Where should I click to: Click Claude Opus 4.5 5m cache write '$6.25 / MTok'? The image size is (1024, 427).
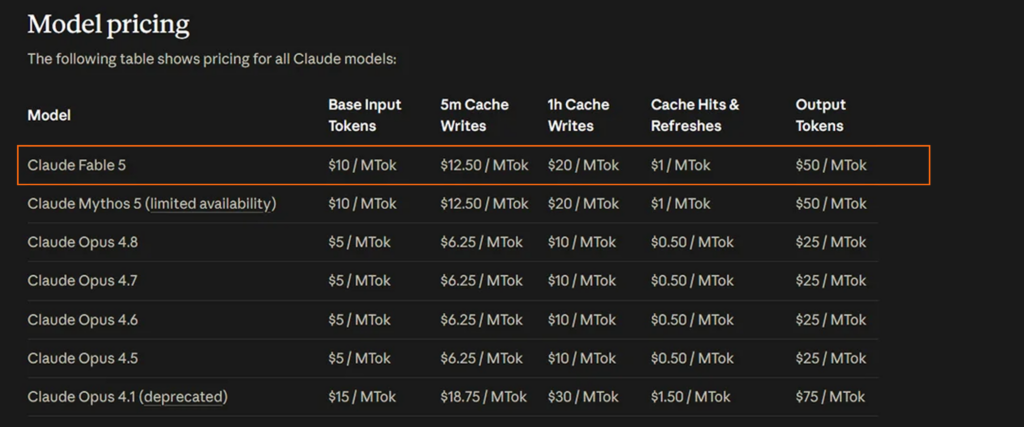pos(481,358)
